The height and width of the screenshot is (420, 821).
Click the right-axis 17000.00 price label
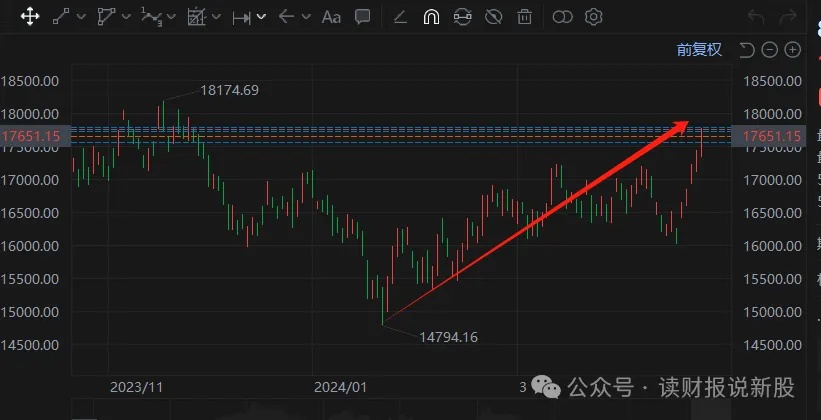772,180
